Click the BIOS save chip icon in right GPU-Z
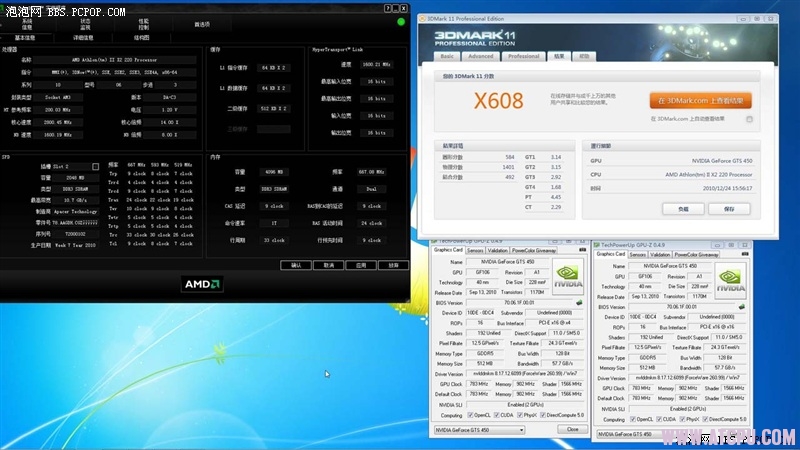This screenshot has height=450, width=800. pos(742,307)
